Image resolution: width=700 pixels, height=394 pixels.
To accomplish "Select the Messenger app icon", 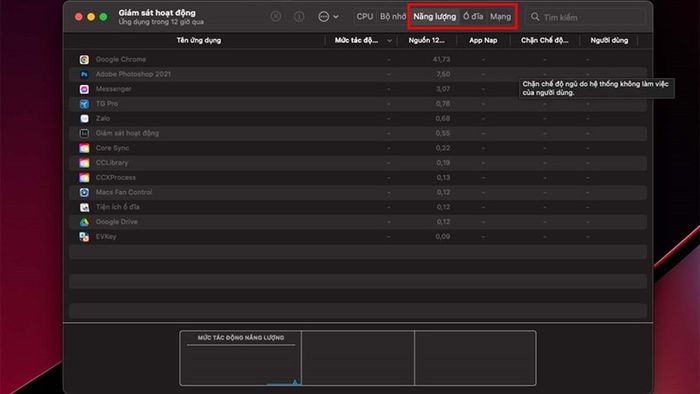I will click(x=84, y=89).
